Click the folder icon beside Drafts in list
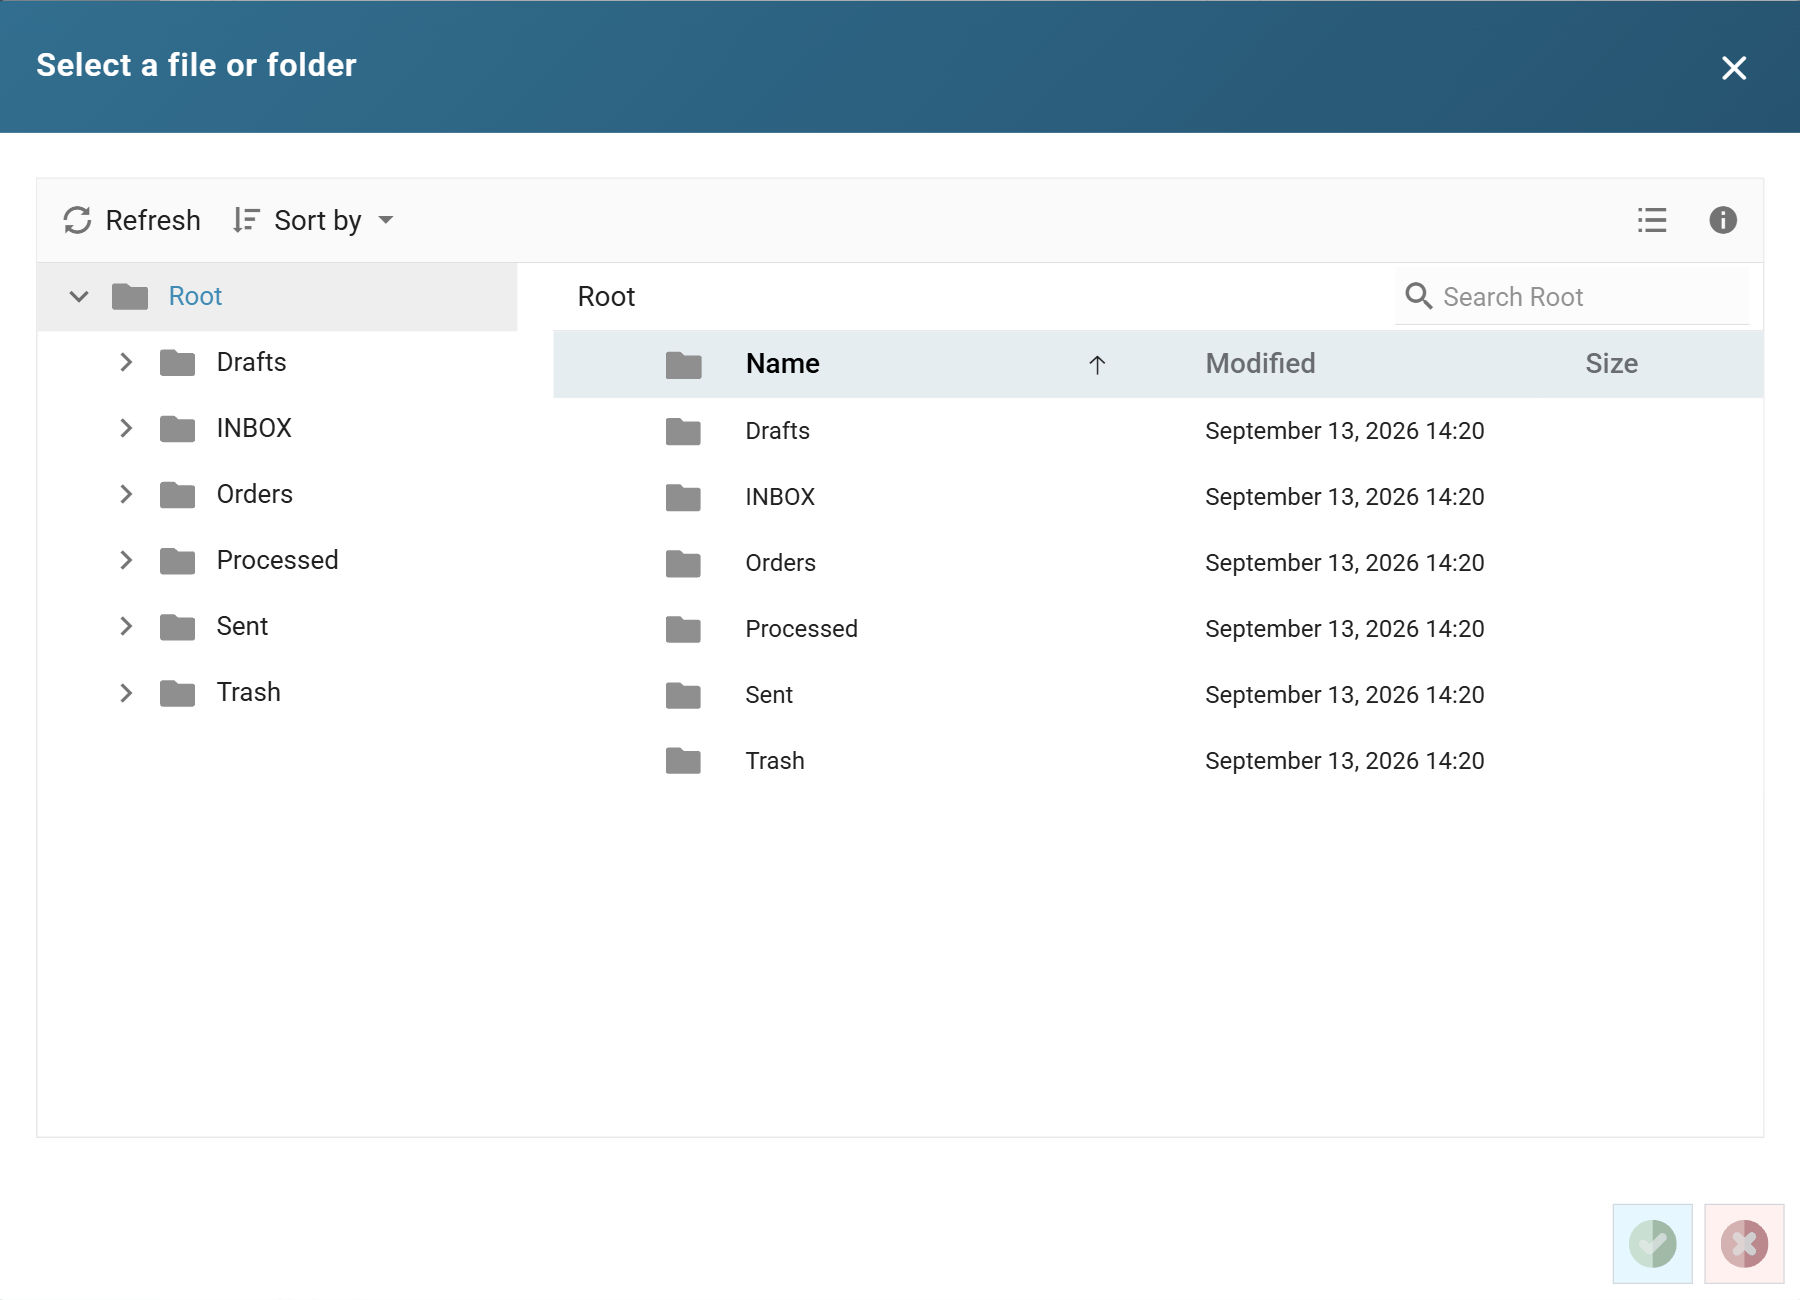 (x=684, y=432)
